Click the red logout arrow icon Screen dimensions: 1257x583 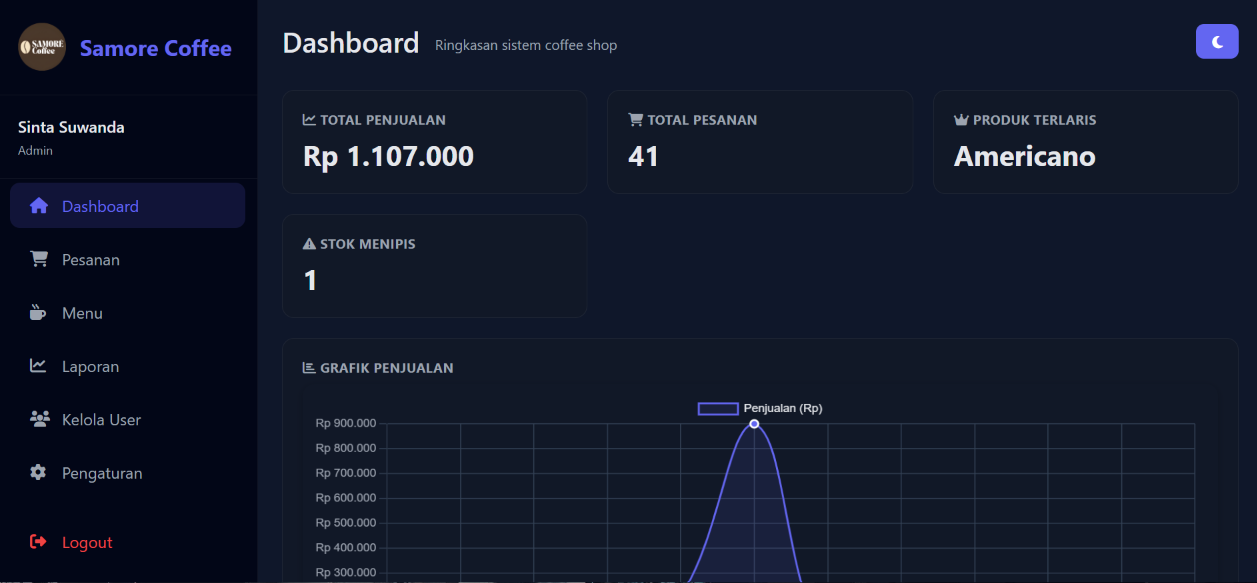(38, 542)
